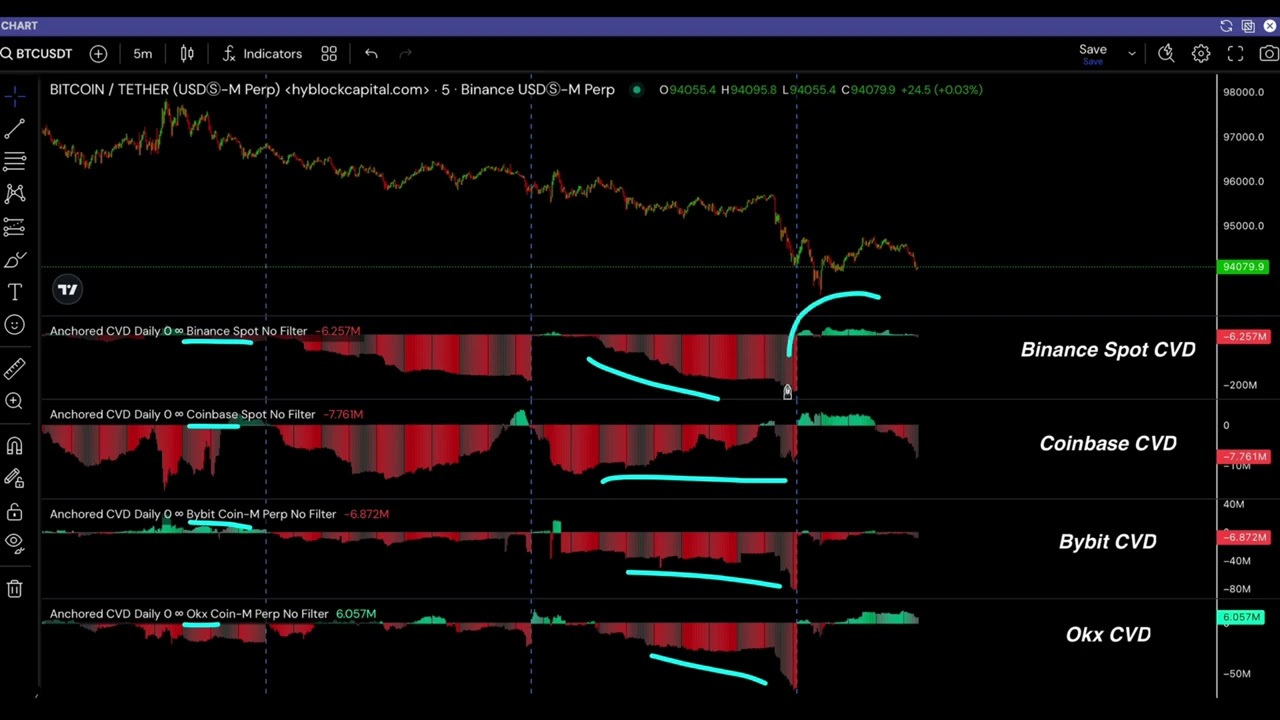Open the Fibonacci retracement tools
The width and height of the screenshot is (1280, 720).
(14, 161)
